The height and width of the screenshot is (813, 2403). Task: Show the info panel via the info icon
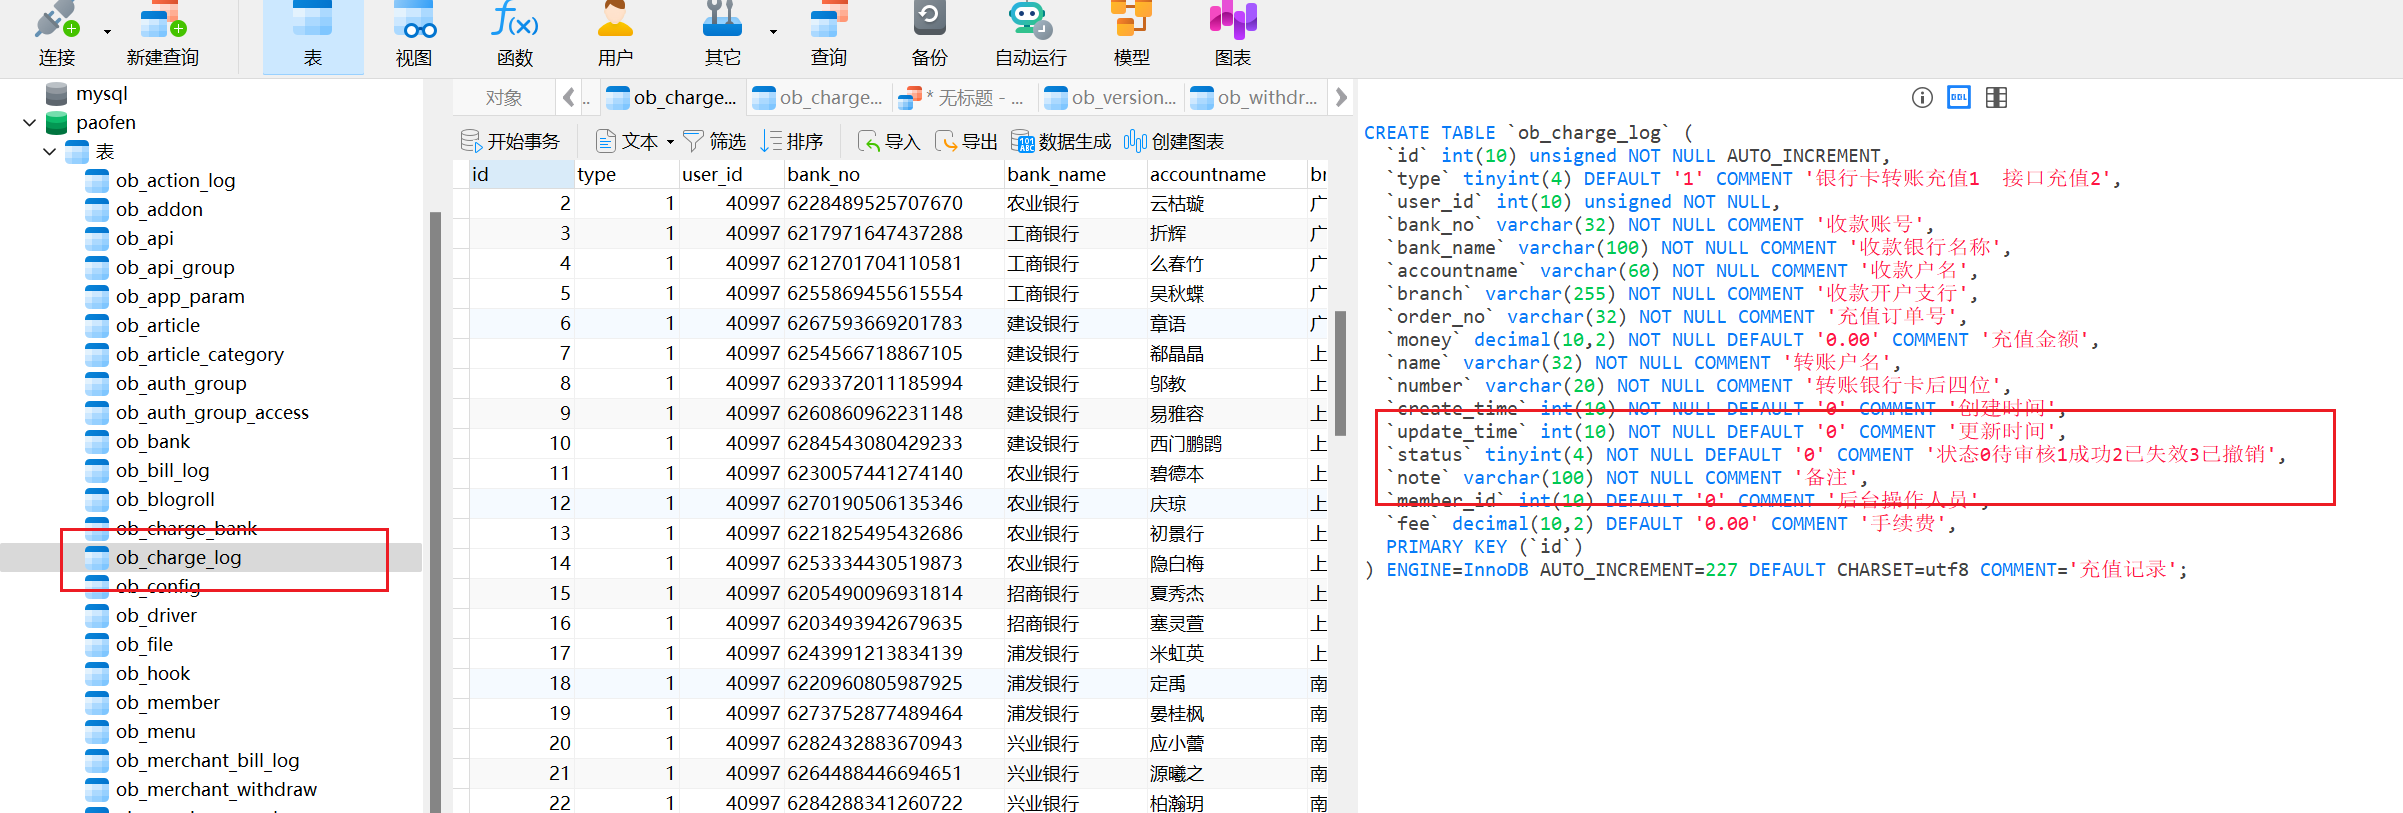pos(1921,97)
